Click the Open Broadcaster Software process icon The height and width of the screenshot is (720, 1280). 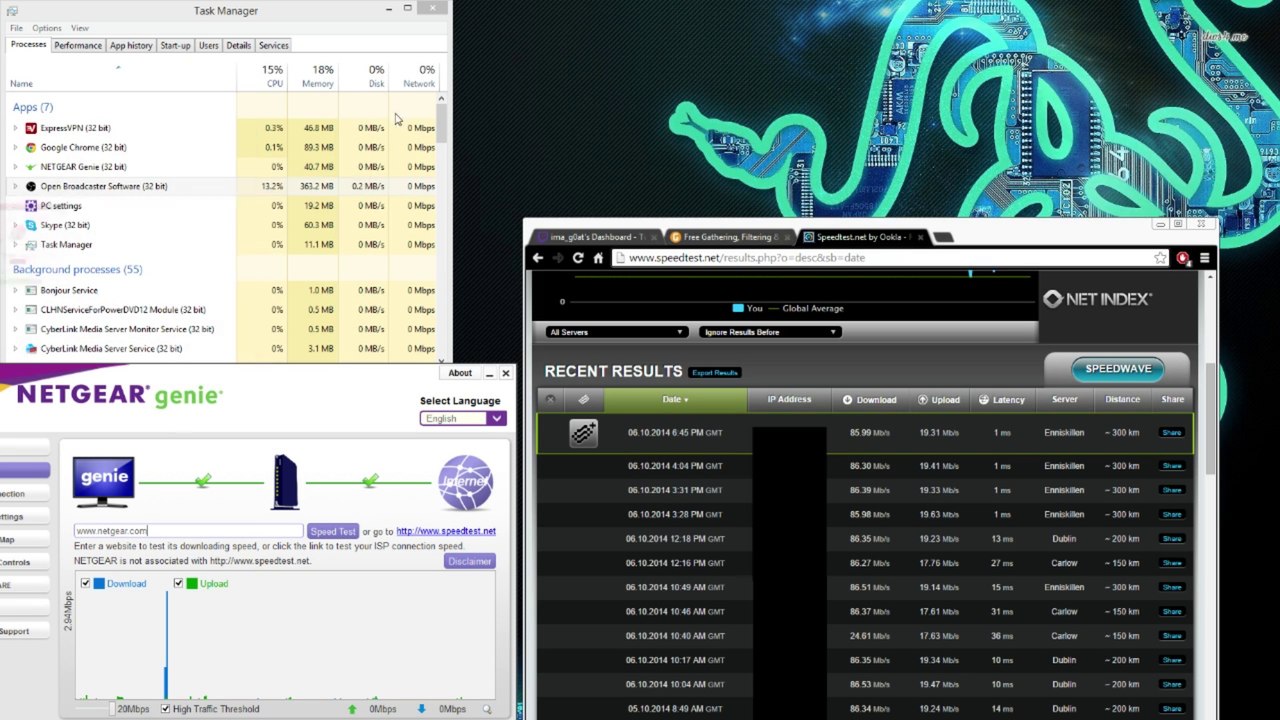pos(31,186)
